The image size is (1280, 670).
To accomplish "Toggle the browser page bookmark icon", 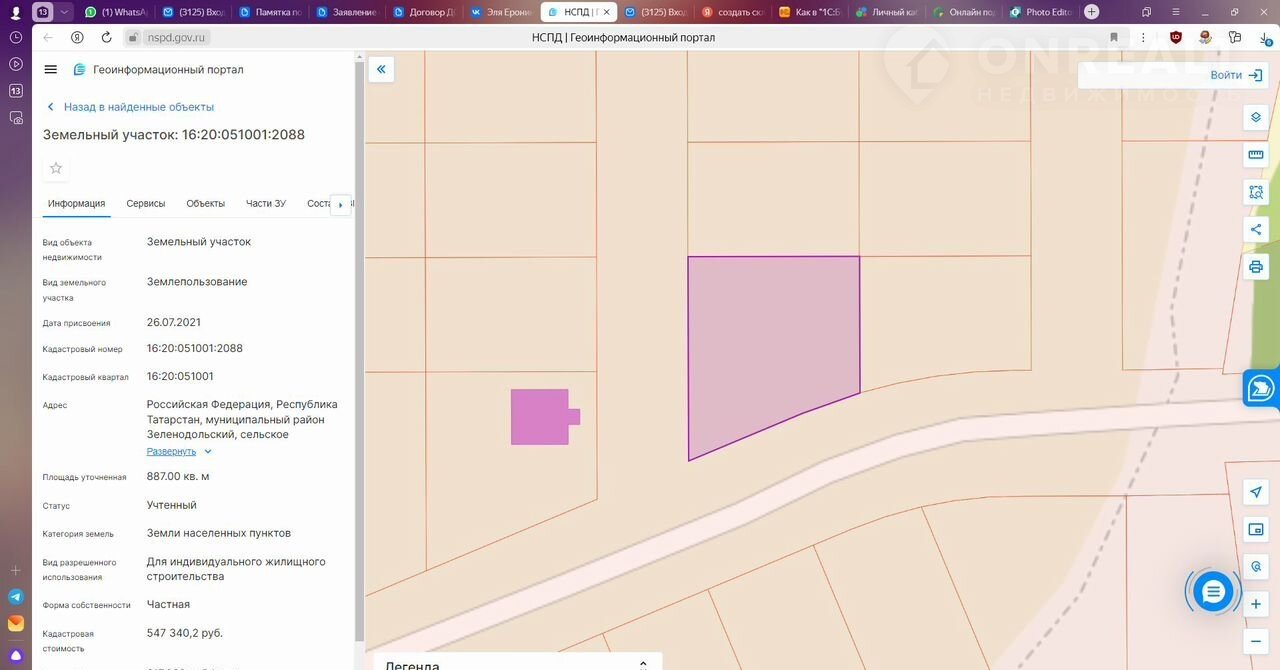I will [1114, 37].
